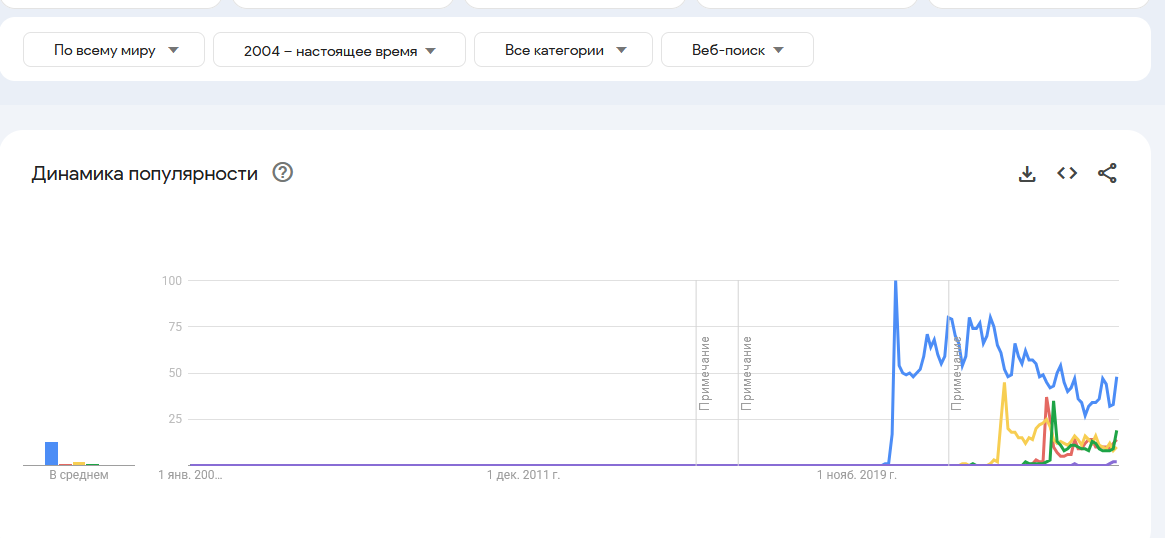Click the yellow average bar
The height and width of the screenshot is (538, 1165).
(79, 463)
